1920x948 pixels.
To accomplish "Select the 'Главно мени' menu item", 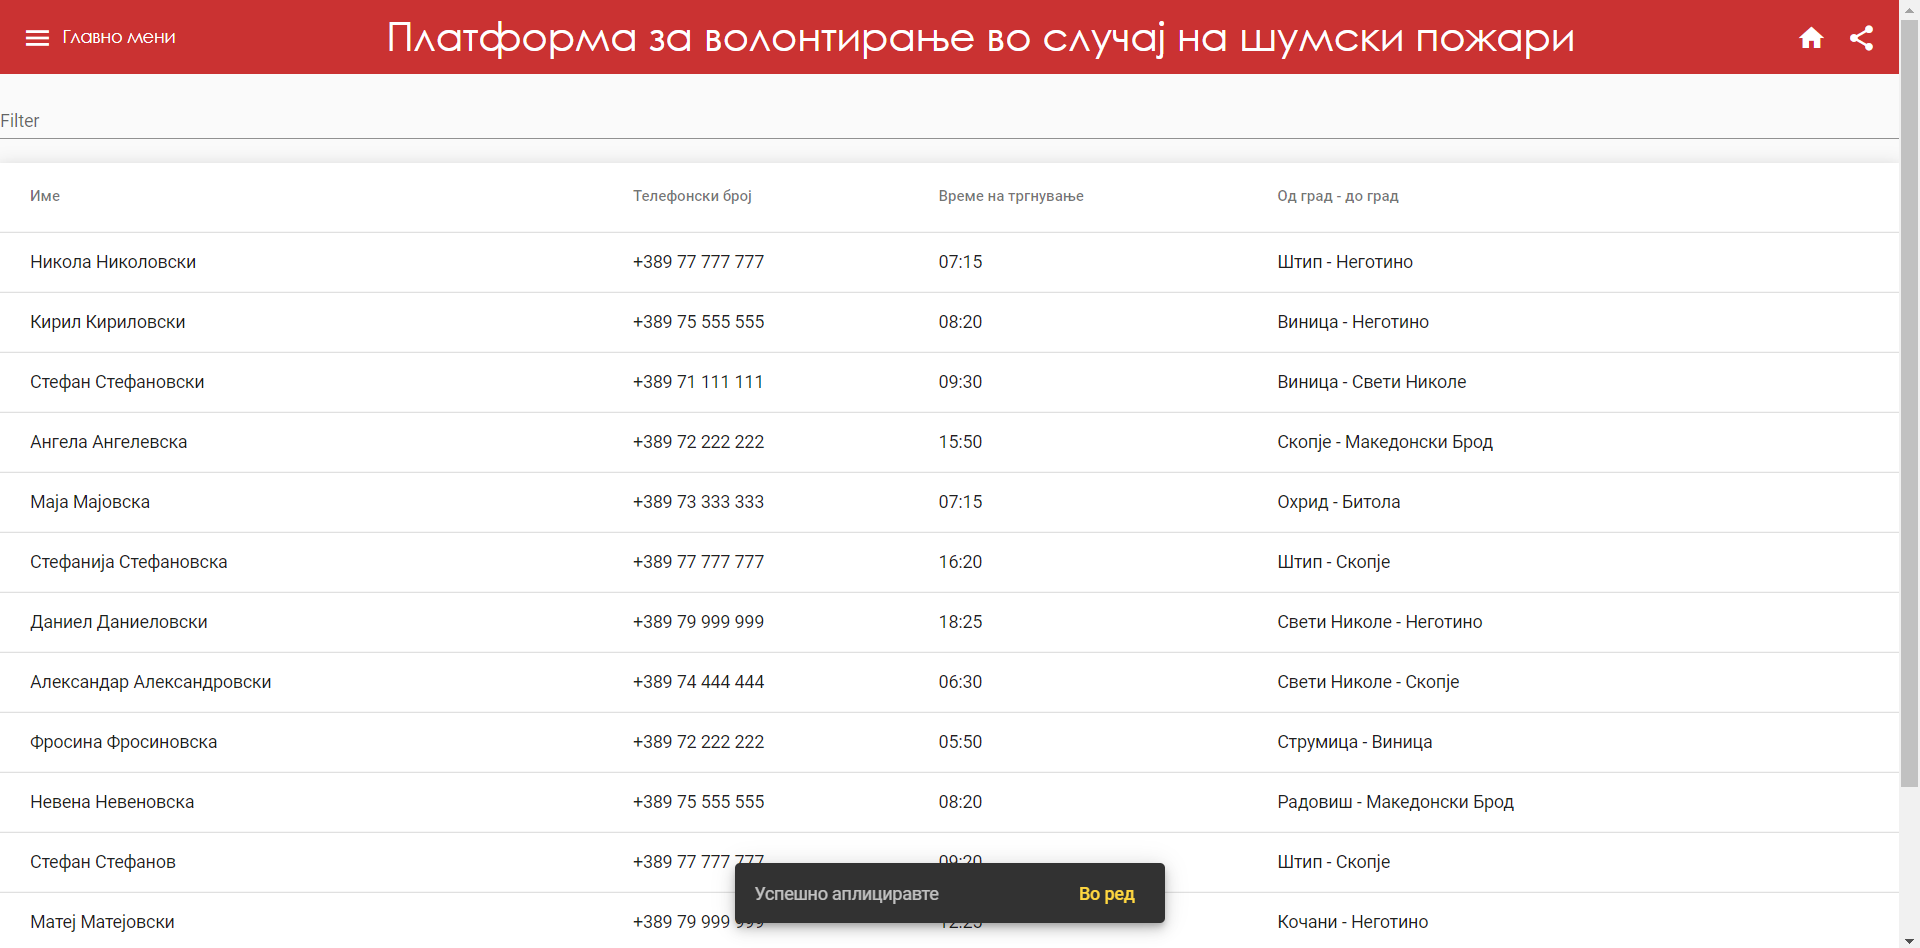I will click(118, 37).
